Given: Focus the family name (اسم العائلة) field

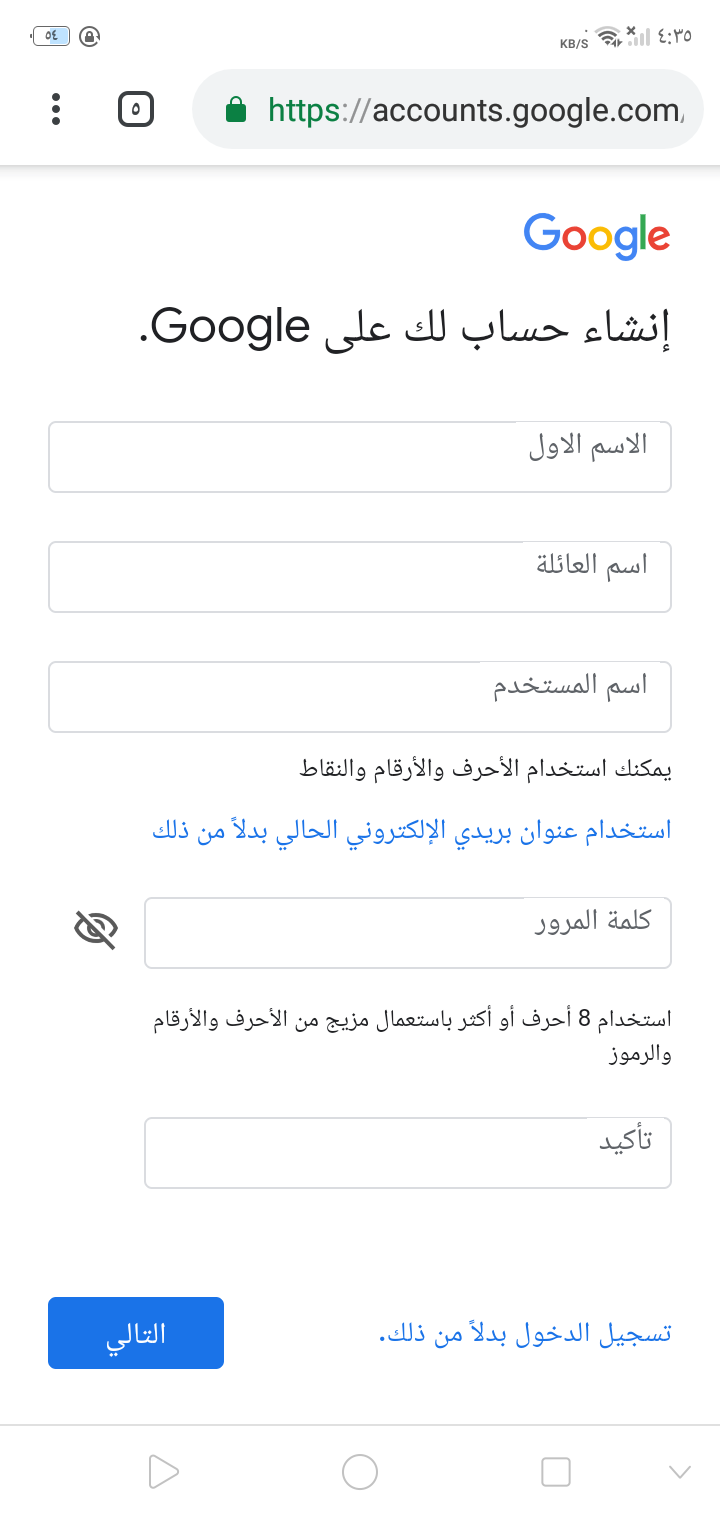Looking at the screenshot, I should tap(360, 577).
